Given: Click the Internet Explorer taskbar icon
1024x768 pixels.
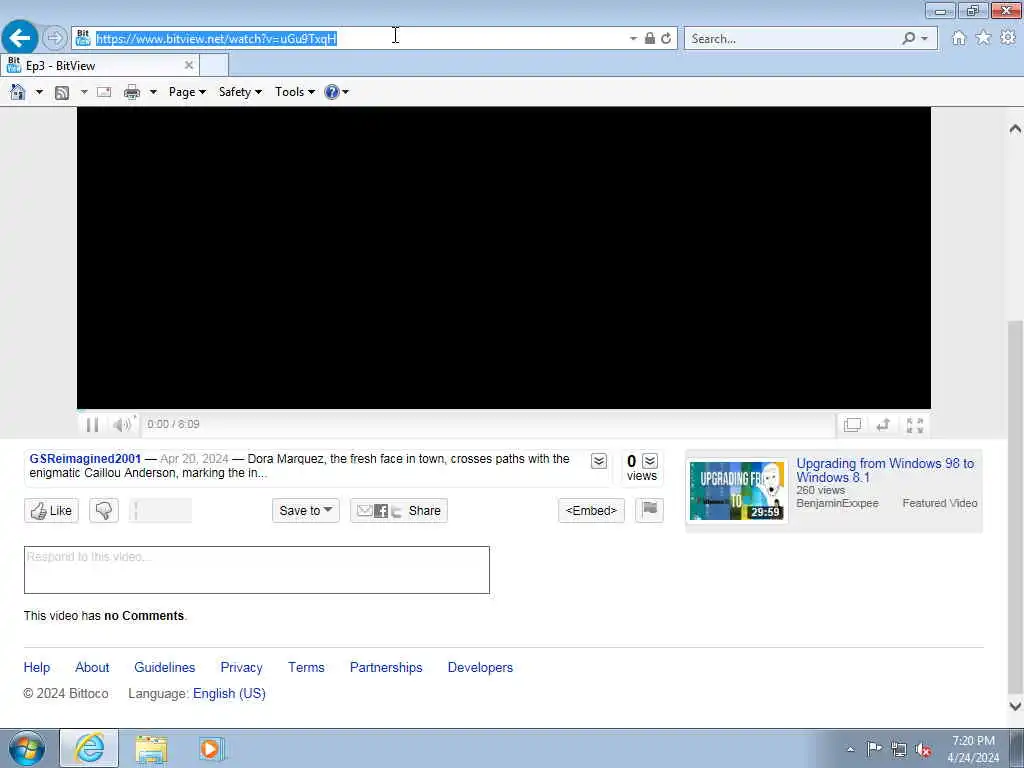Looking at the screenshot, I should [89, 748].
